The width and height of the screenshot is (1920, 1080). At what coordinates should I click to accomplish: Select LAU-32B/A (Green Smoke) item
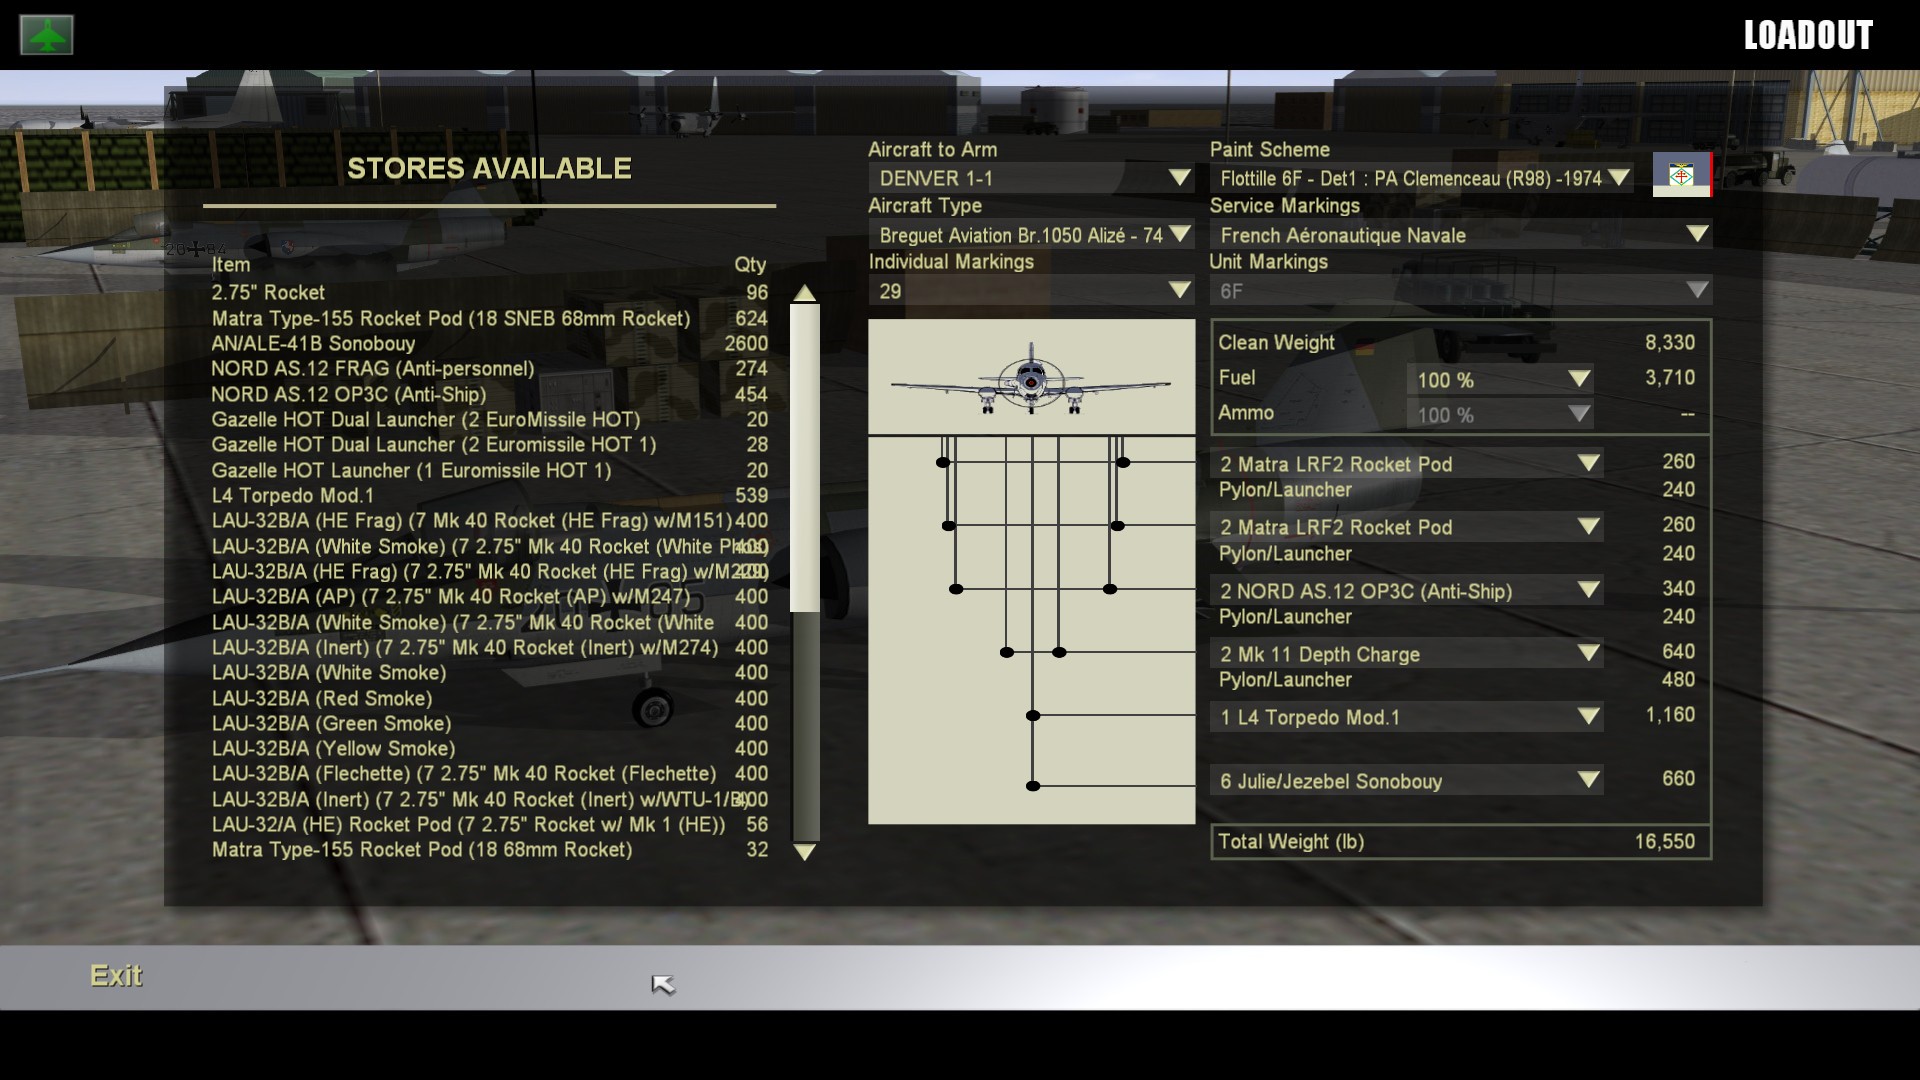[x=490, y=723]
